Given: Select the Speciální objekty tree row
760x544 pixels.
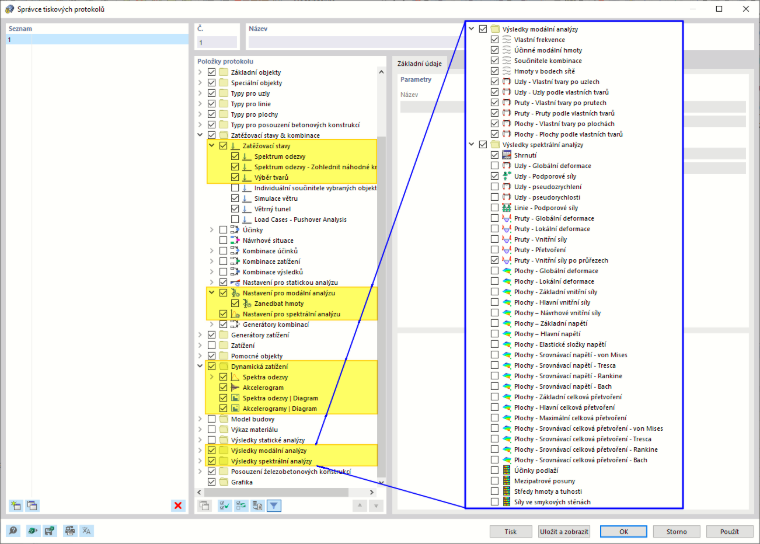Looking at the screenshot, I should [x=256, y=83].
